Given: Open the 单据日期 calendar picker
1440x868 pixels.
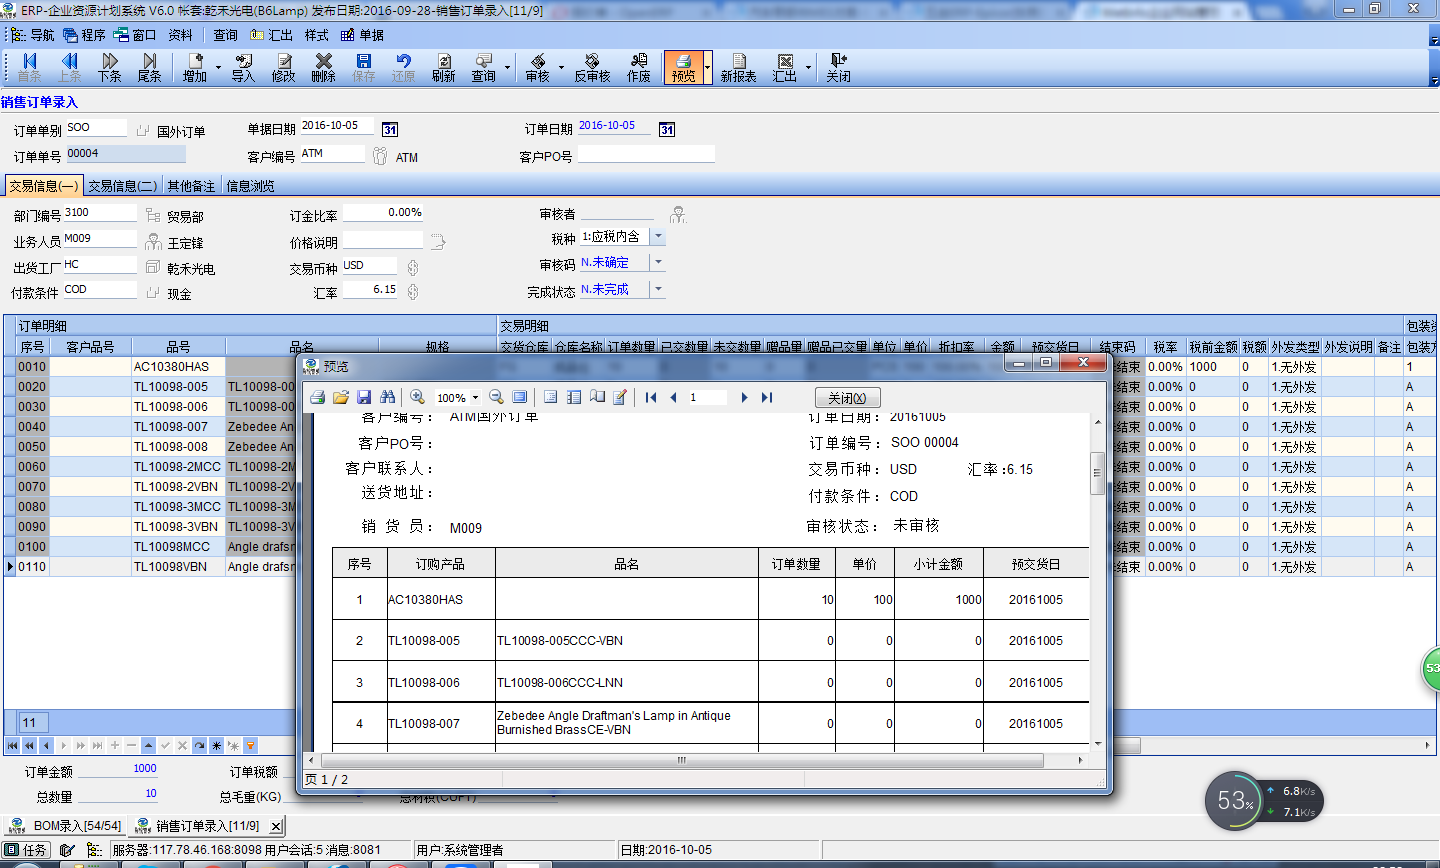Looking at the screenshot, I should [390, 129].
